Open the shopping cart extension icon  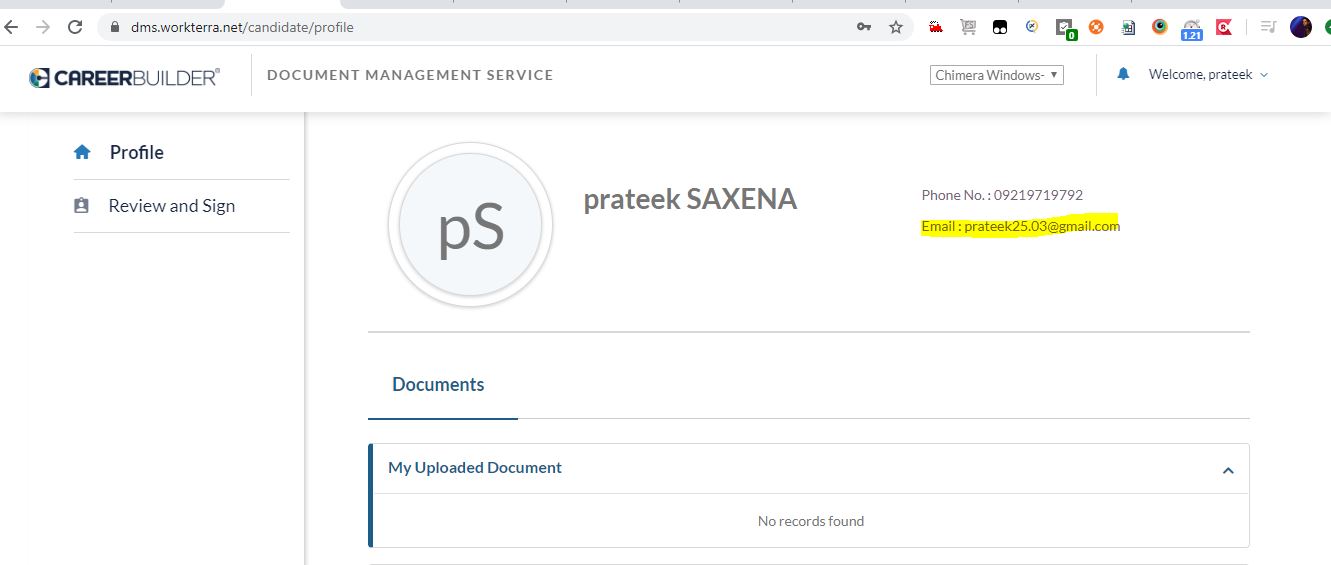(x=967, y=27)
